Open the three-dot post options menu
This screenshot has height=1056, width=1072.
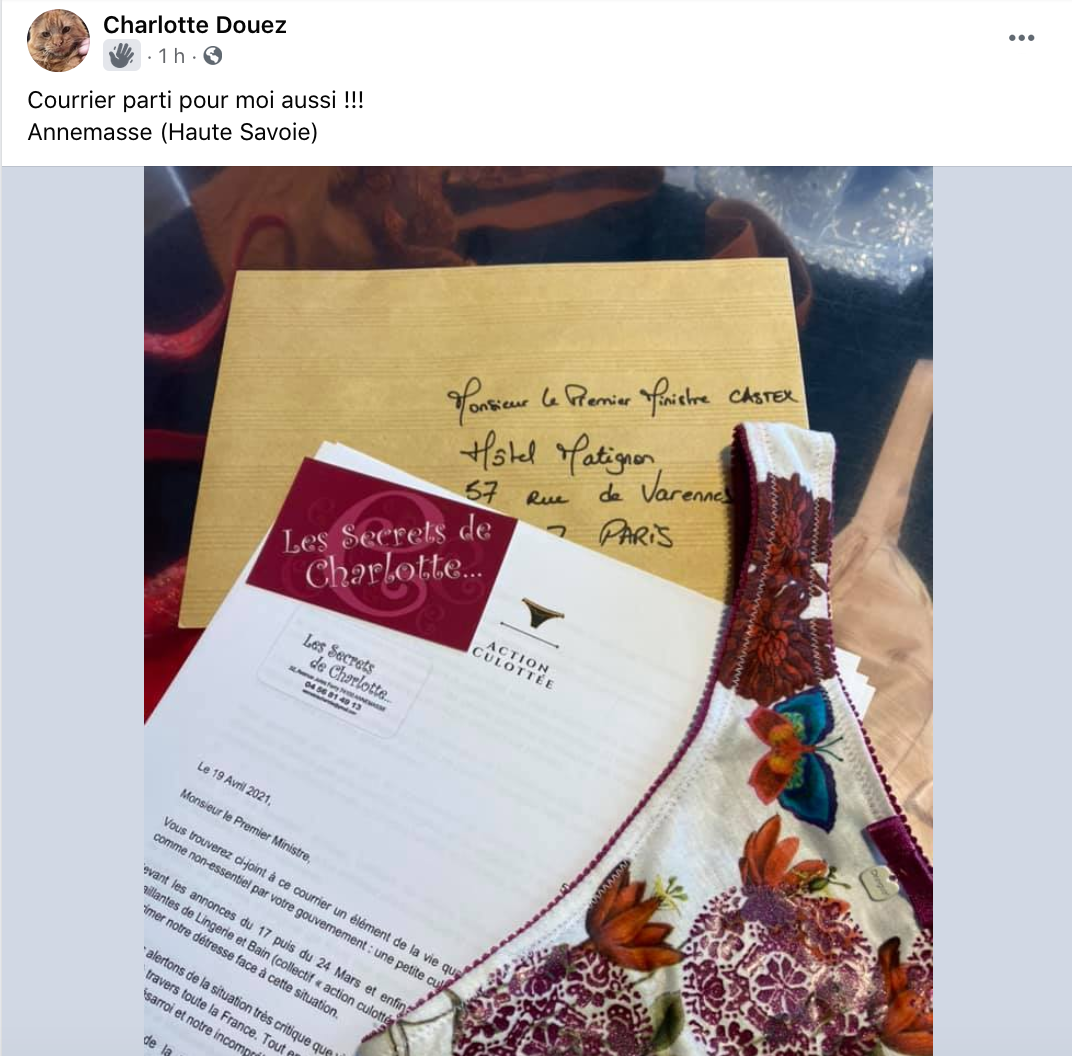pos(1021,38)
